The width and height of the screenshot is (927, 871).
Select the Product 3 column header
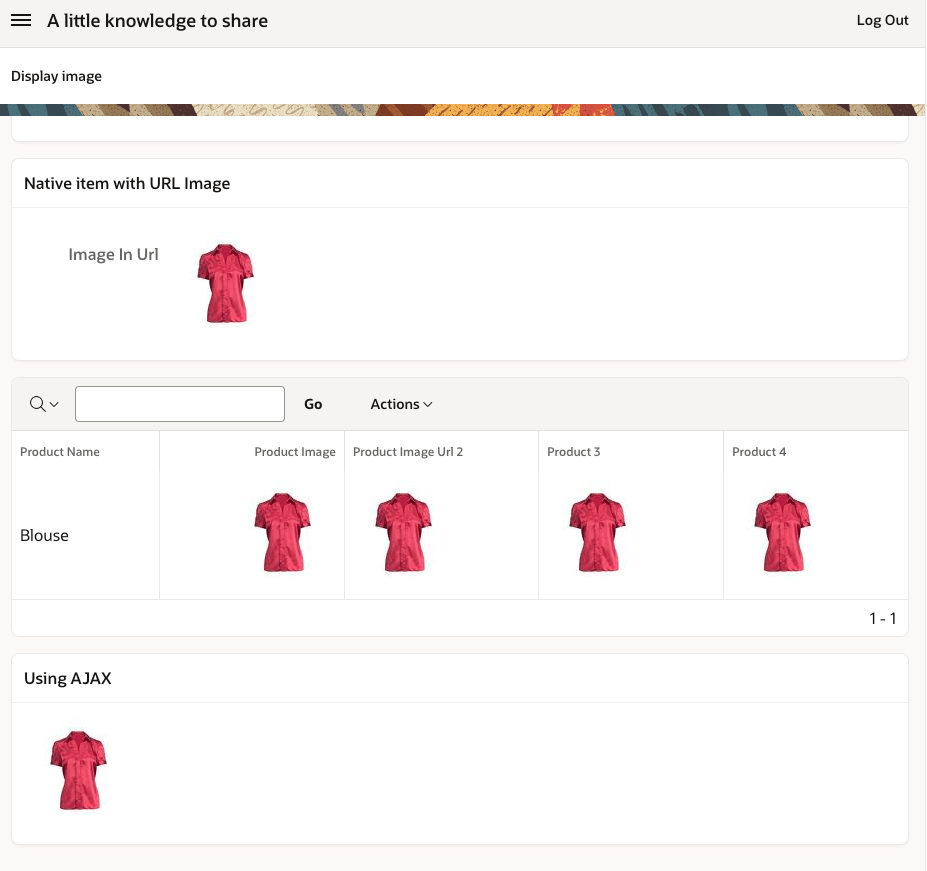point(574,452)
